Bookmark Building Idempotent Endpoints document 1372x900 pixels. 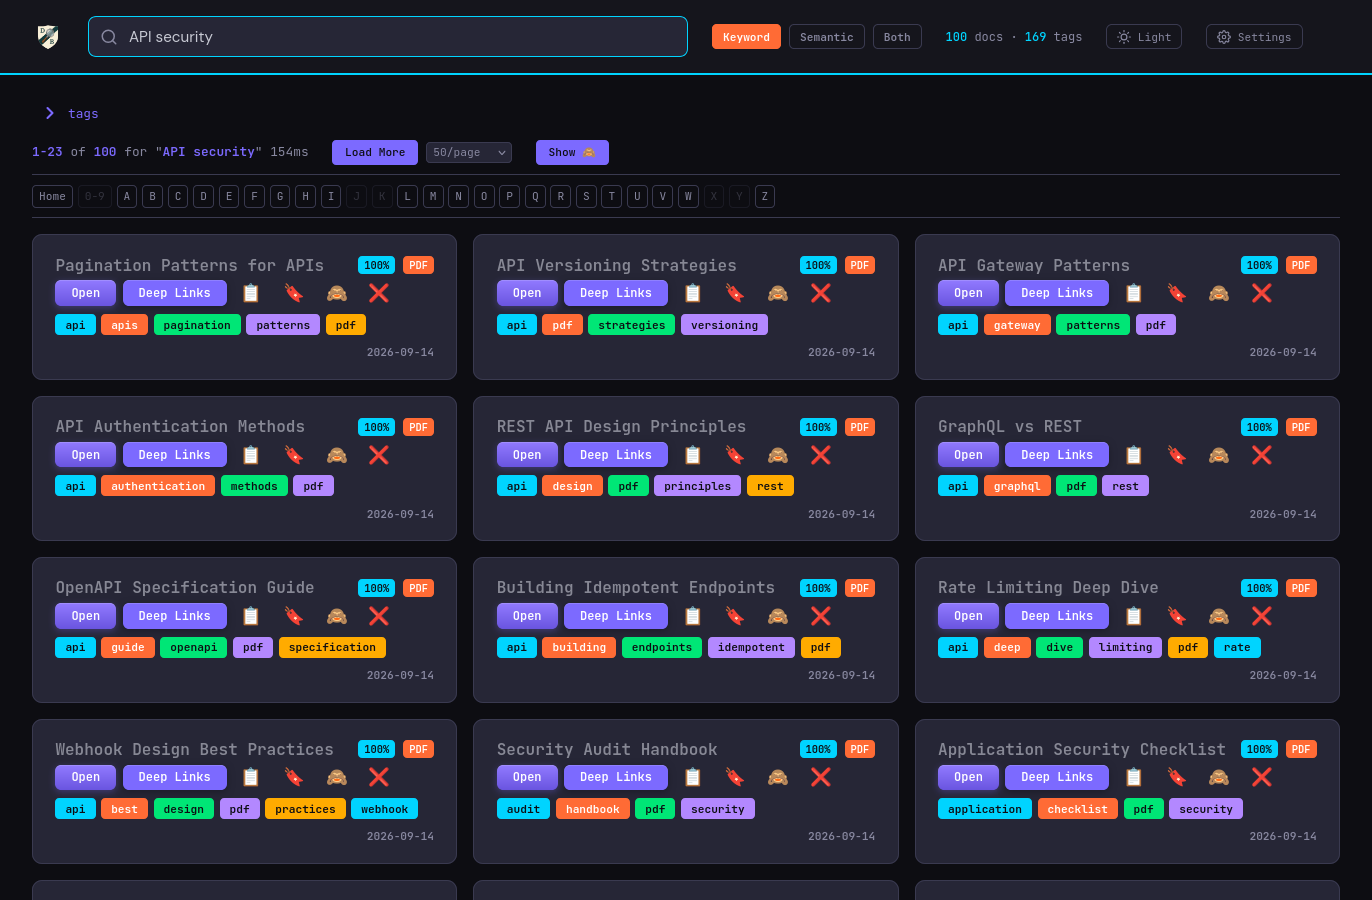click(735, 616)
